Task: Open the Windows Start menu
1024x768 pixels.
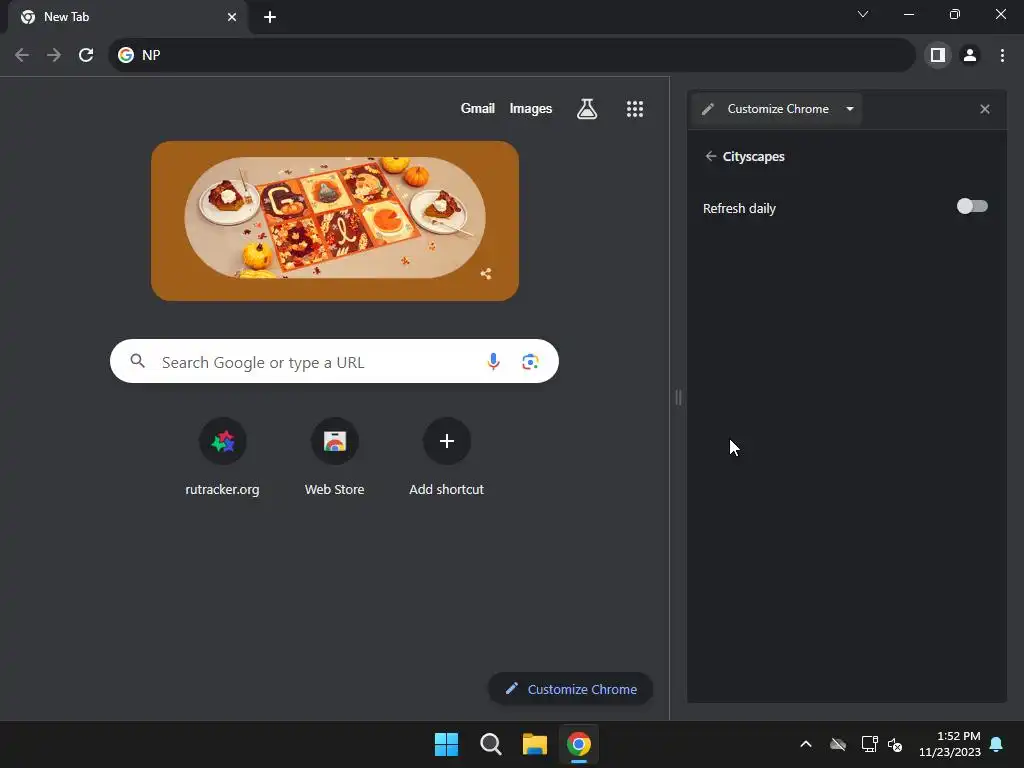Action: click(x=447, y=744)
